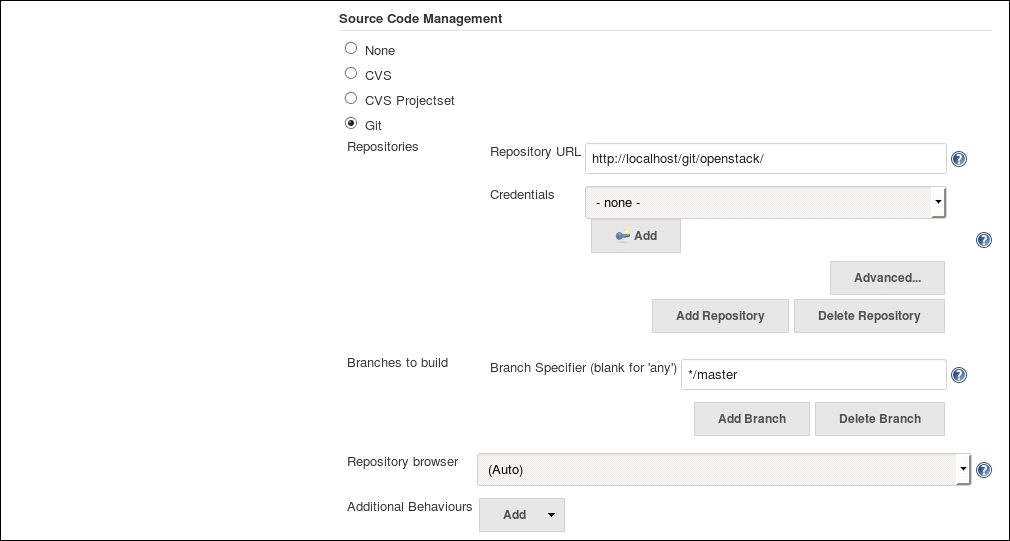Open help for Branch Specifier field
This screenshot has height=541, width=1010.
point(958,375)
